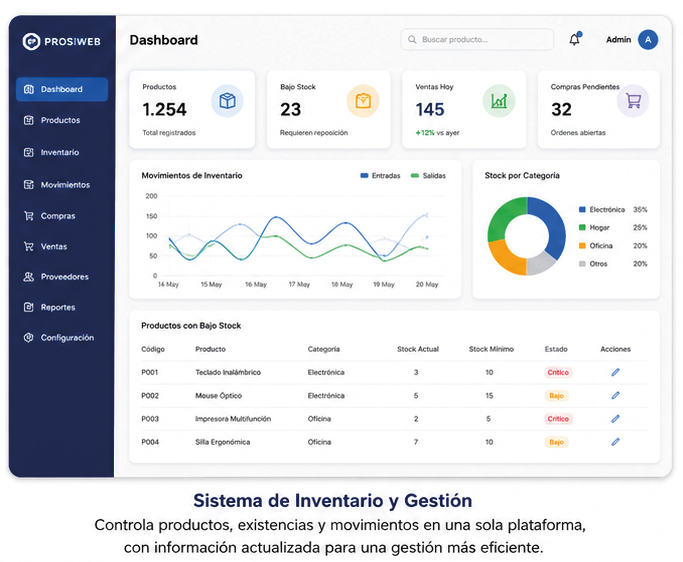This screenshot has width=683, height=562.
Task: Click the Stock por Categoría title
Action: click(x=522, y=176)
